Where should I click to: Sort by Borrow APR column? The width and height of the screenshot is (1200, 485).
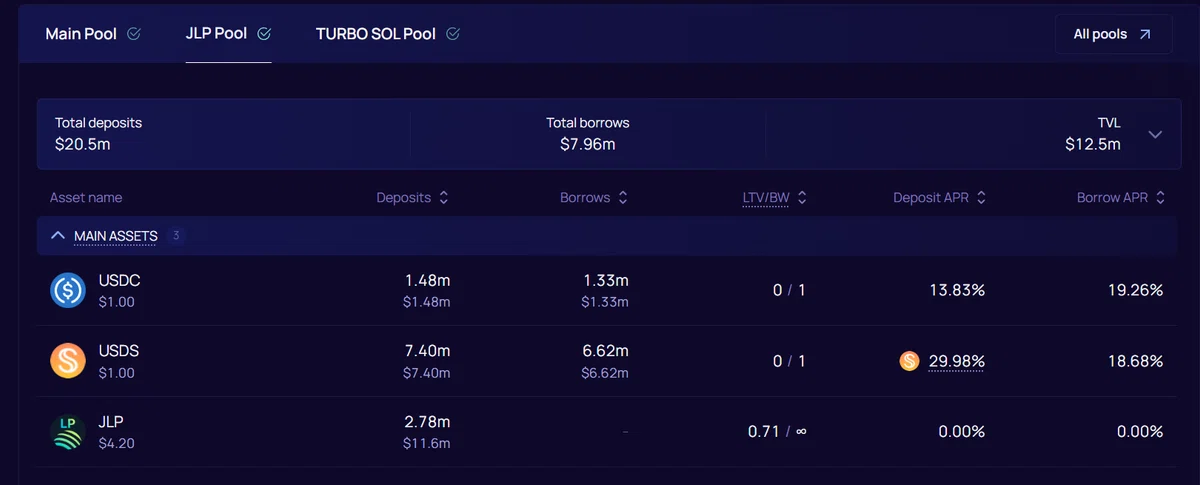(1121, 198)
